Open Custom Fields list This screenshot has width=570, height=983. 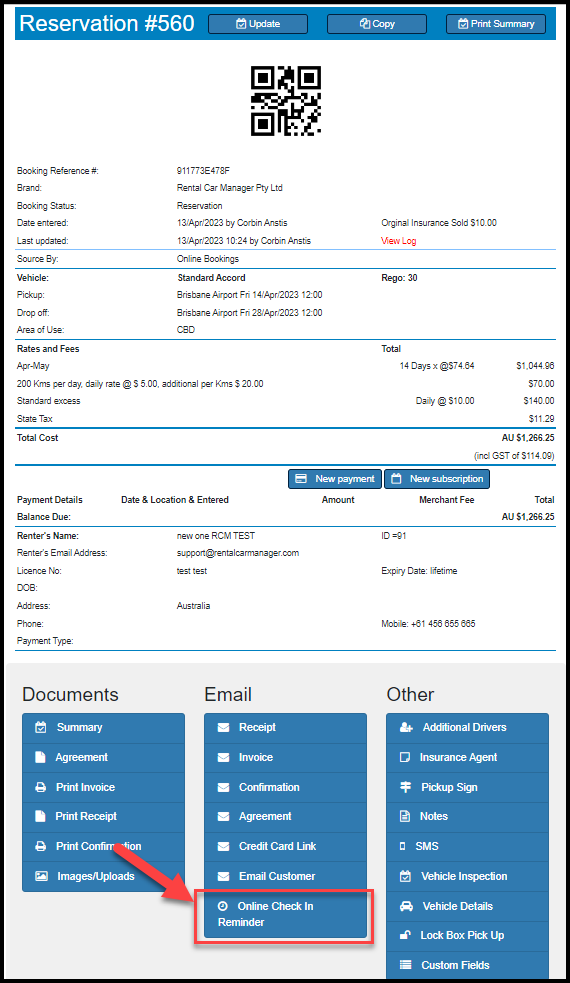coord(467,965)
